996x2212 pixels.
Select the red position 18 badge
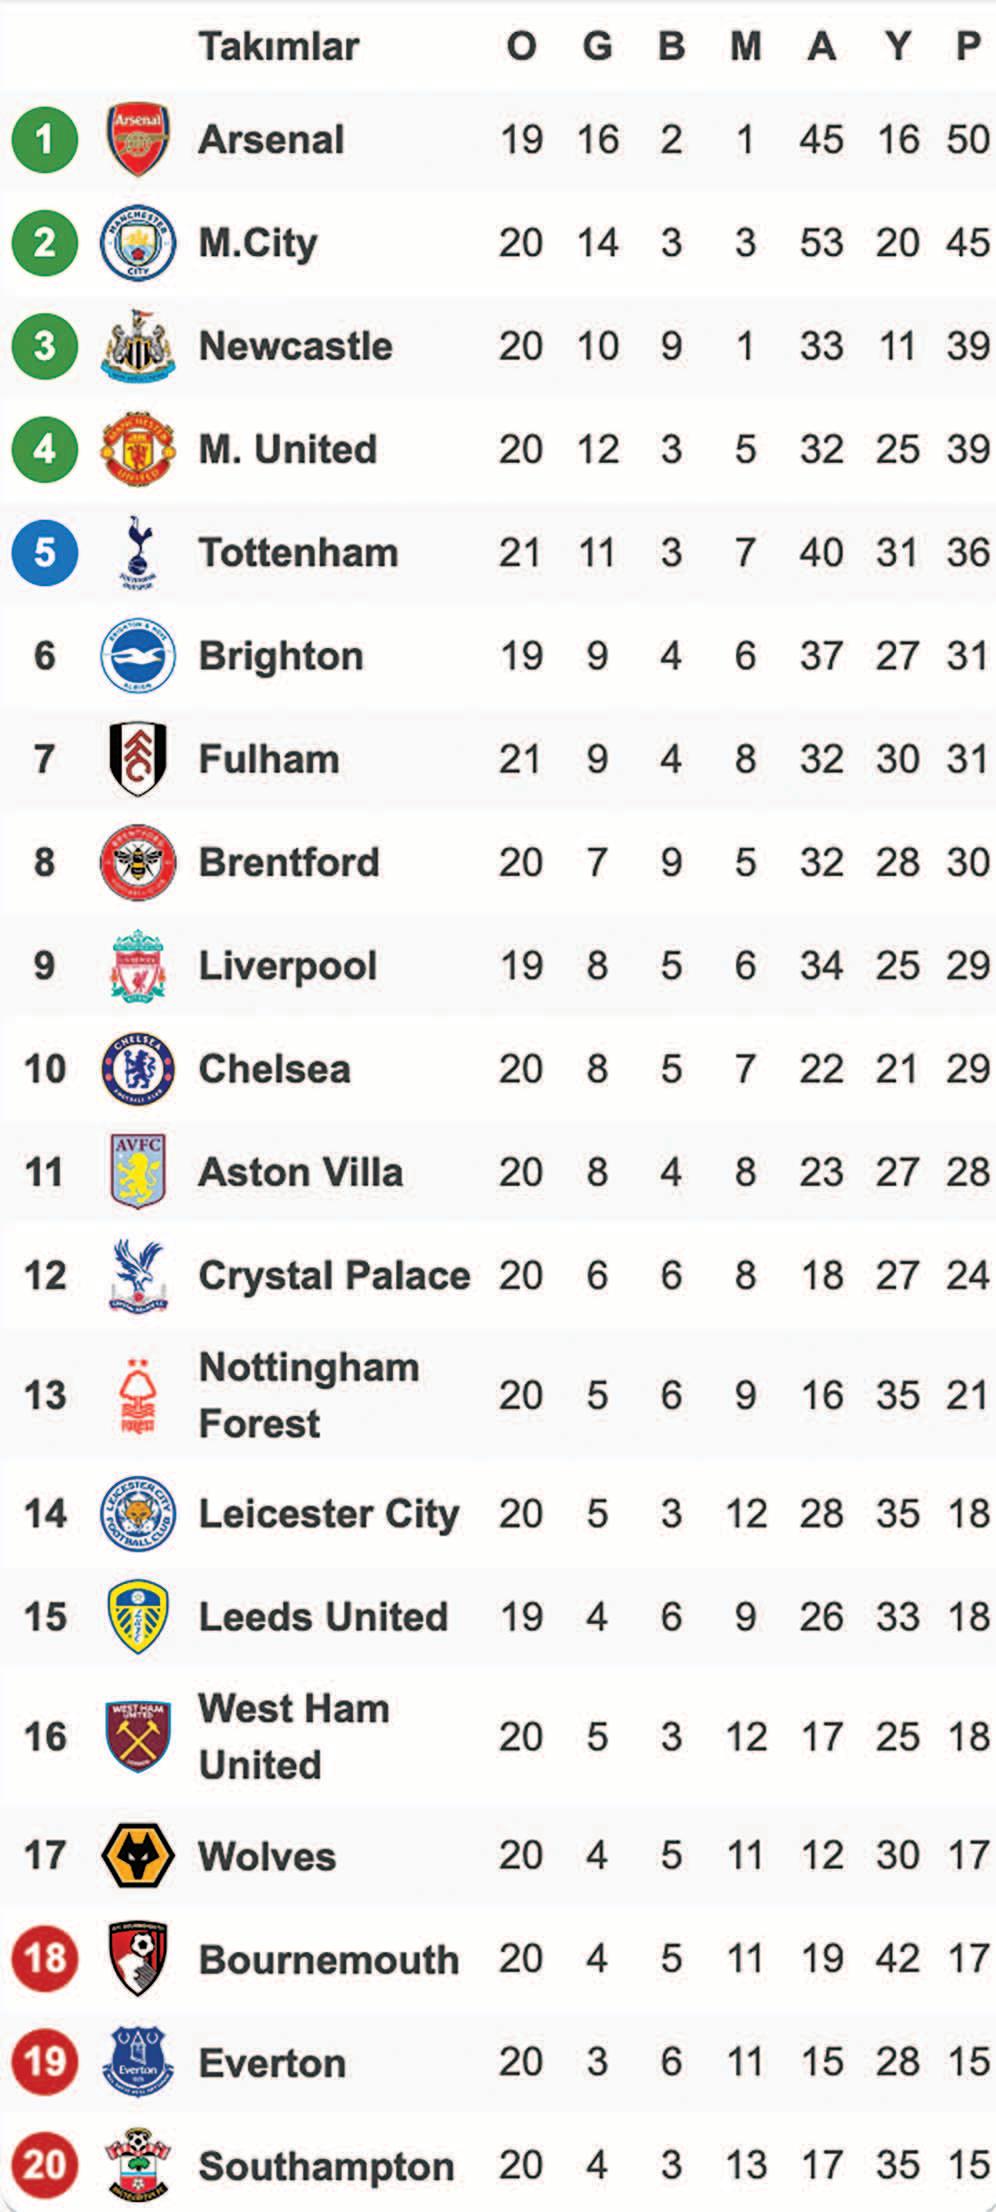(x=45, y=1959)
